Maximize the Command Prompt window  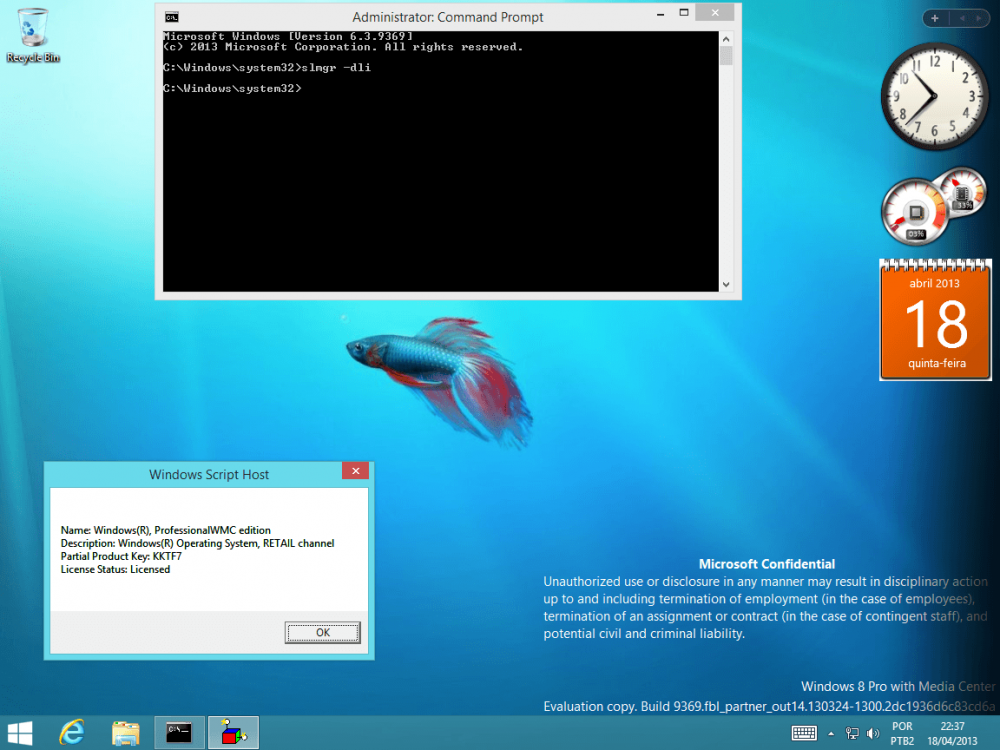684,13
